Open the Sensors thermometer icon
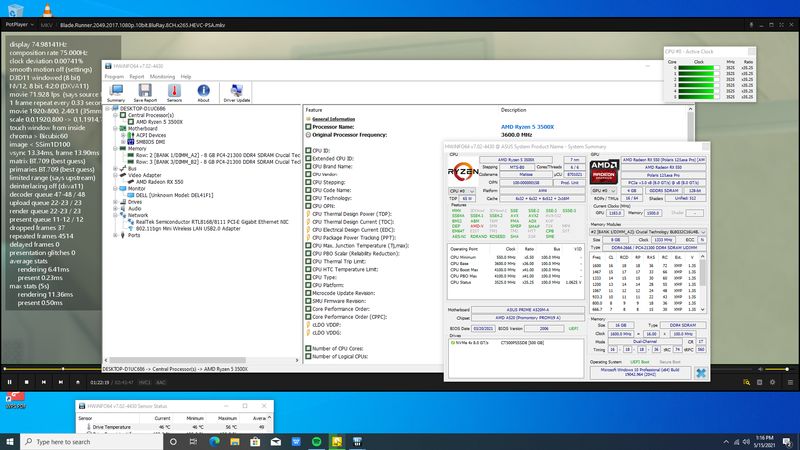The width and height of the screenshot is (800, 450). click(174, 93)
